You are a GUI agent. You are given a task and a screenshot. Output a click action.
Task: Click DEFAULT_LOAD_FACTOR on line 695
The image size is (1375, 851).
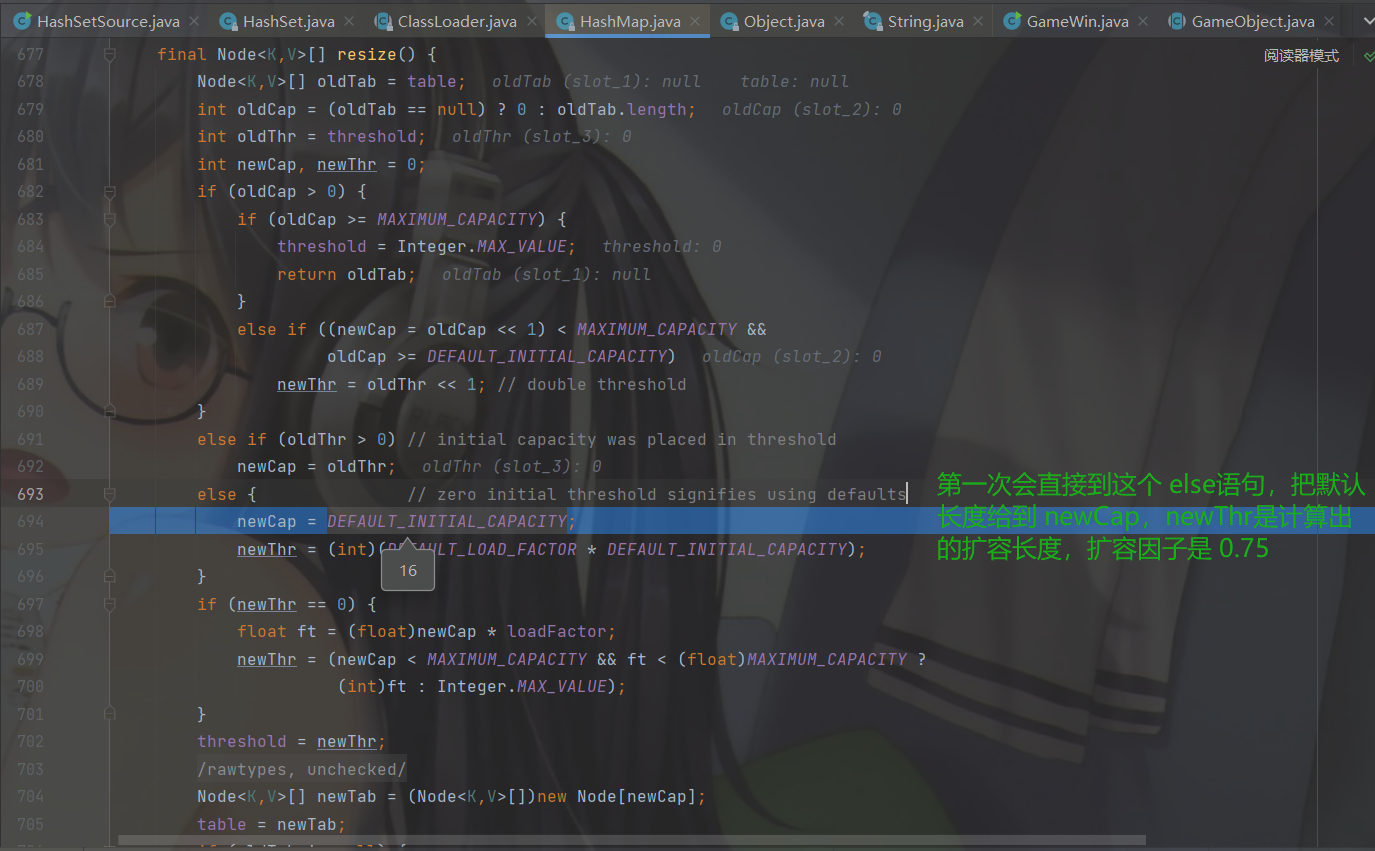tap(482, 549)
